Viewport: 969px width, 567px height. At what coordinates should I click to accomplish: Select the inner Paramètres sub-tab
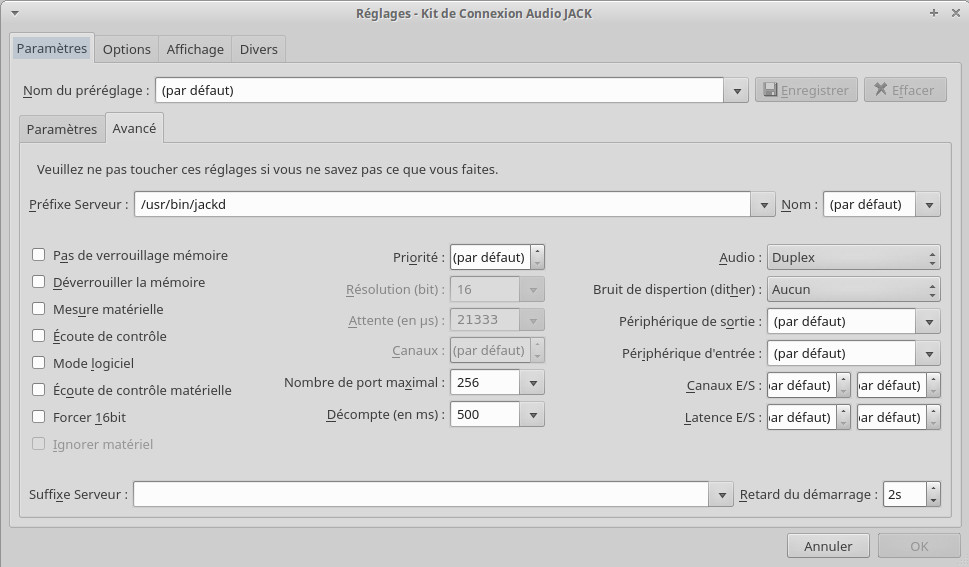pyautogui.click(x=62, y=129)
